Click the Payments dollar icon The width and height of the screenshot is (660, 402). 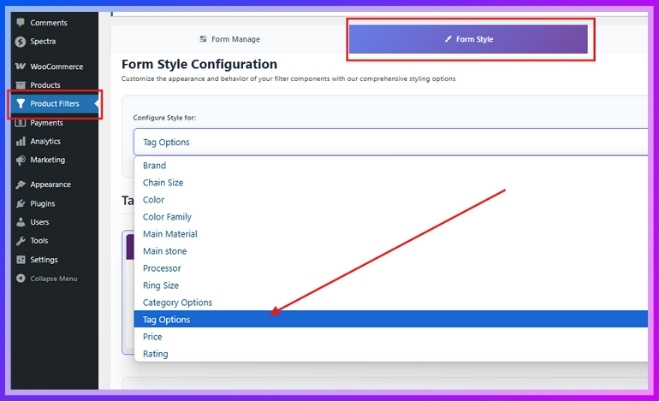[20, 123]
